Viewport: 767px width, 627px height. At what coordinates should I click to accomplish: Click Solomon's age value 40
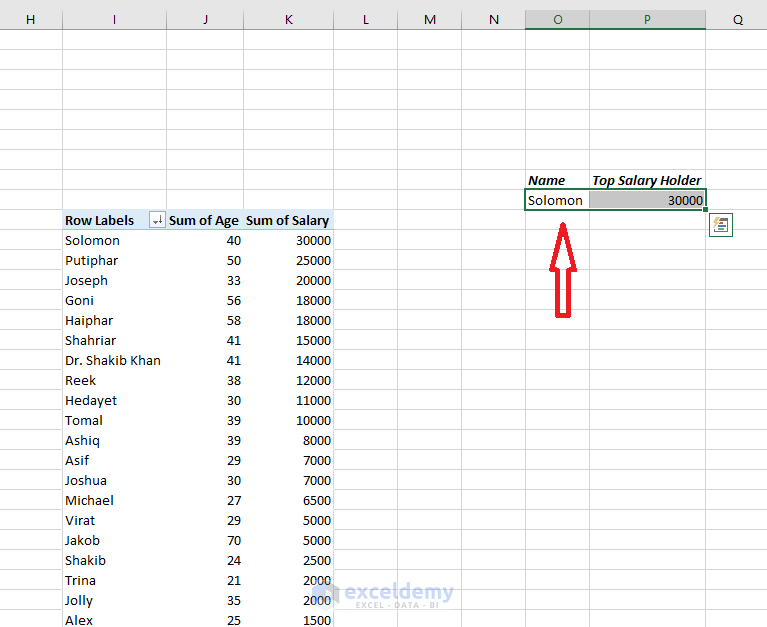205,240
